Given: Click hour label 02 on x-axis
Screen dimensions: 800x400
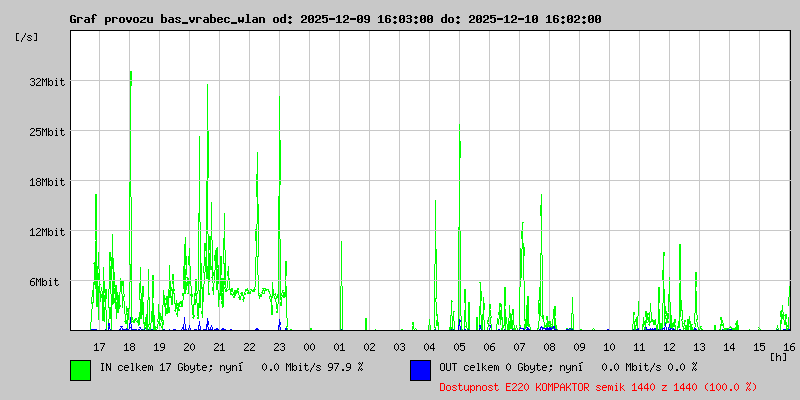Looking at the screenshot, I should pos(369,347).
